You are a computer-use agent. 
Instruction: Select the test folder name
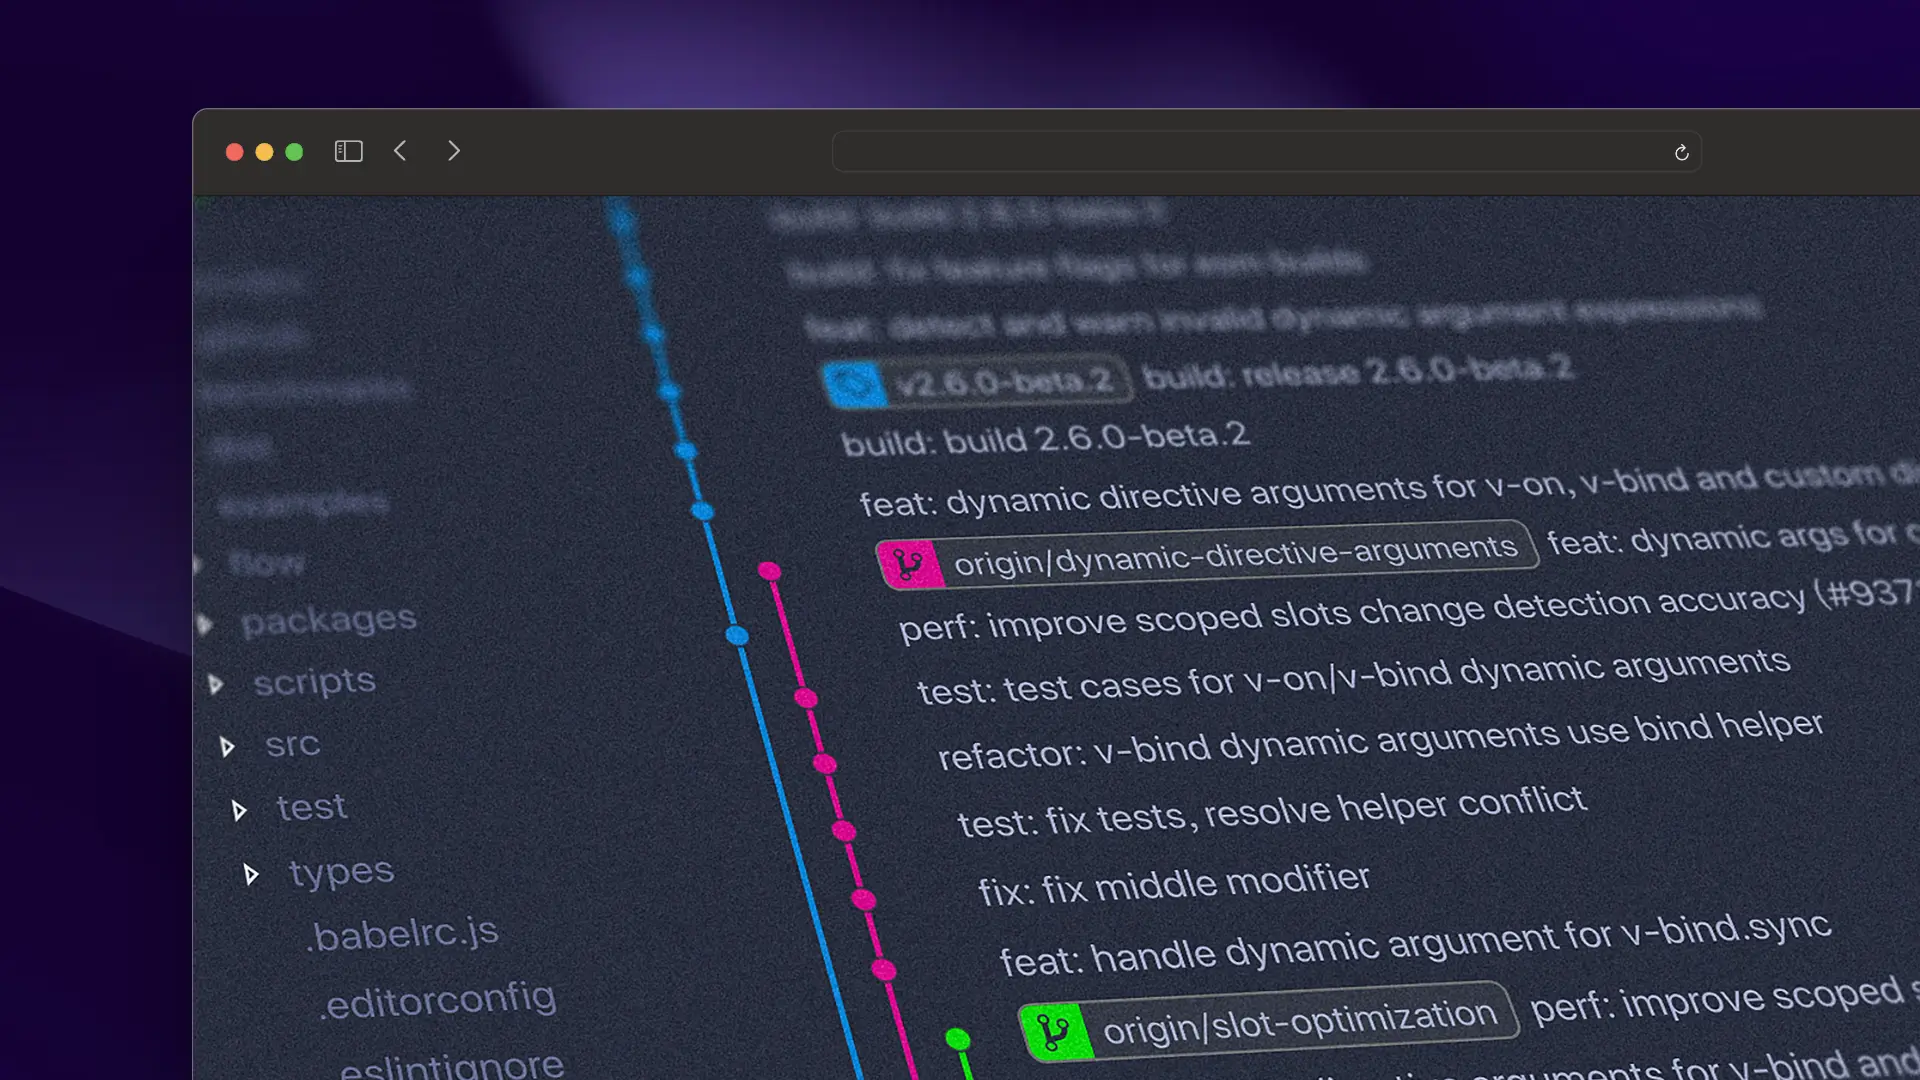[x=311, y=807]
